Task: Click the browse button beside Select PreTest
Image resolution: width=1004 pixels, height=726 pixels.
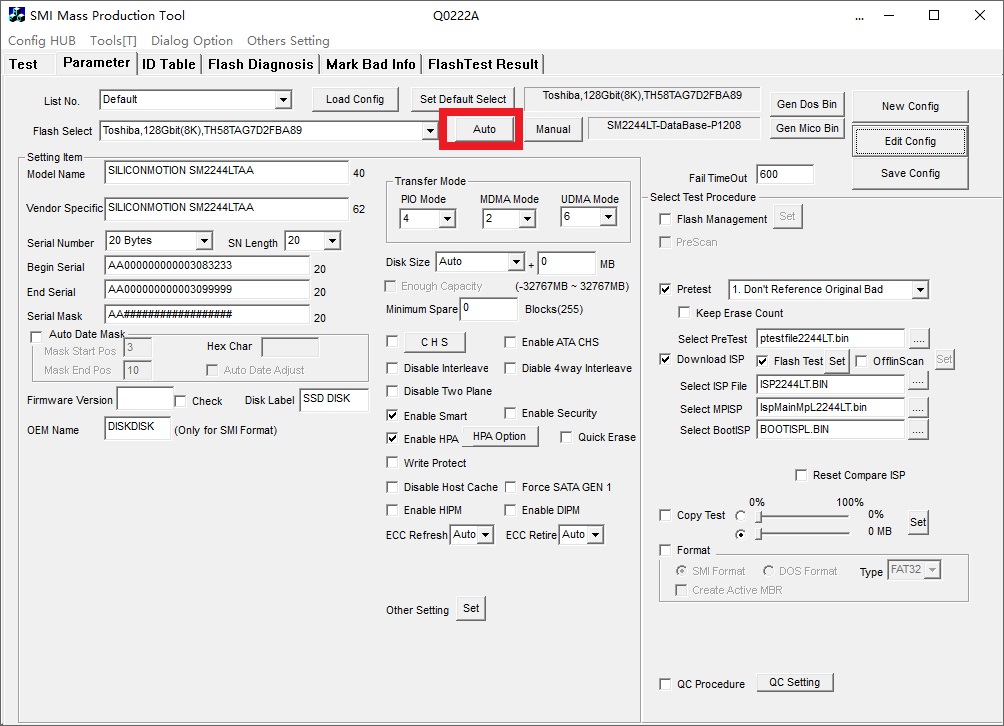Action: (x=918, y=339)
